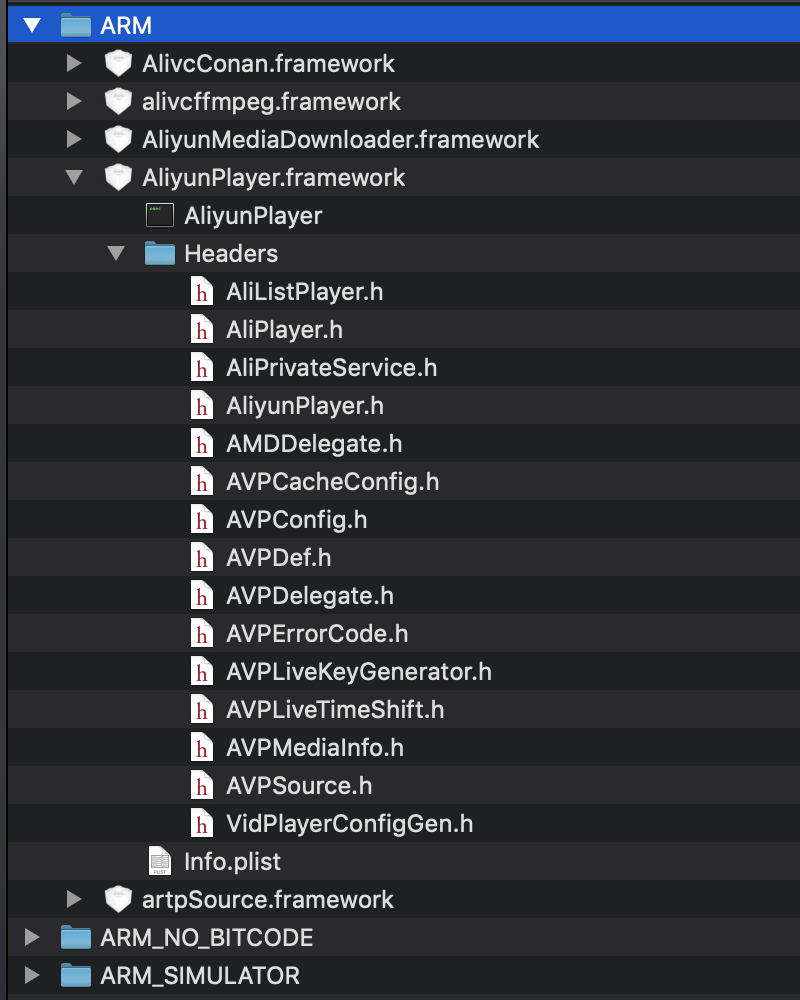800x1000 pixels.
Task: Open the AVPSource.h file name
Action: [299, 786]
